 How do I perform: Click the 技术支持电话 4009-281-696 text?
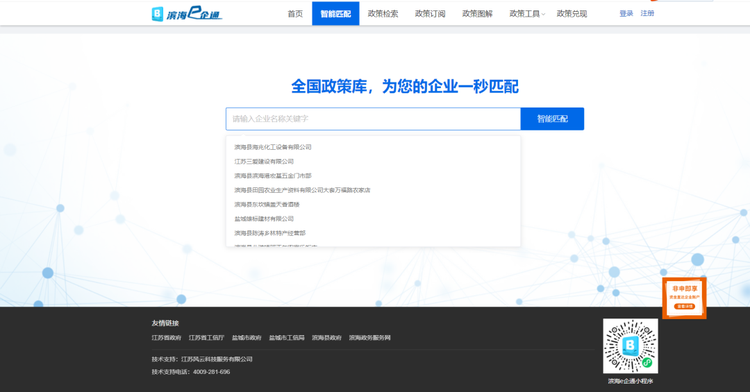point(191,372)
